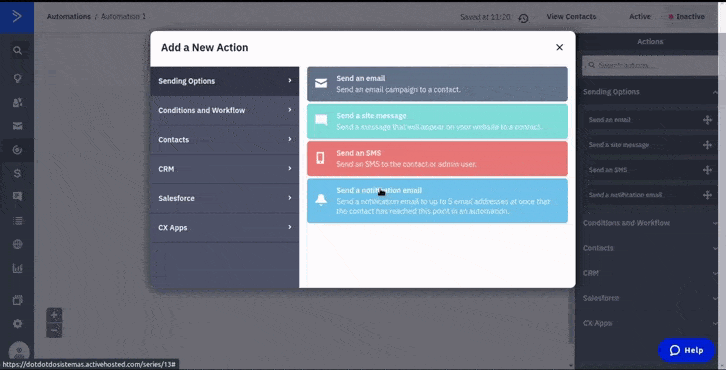726x370 pixels.
Task: Open campaigns envelope icon in sidebar
Action: [17, 126]
